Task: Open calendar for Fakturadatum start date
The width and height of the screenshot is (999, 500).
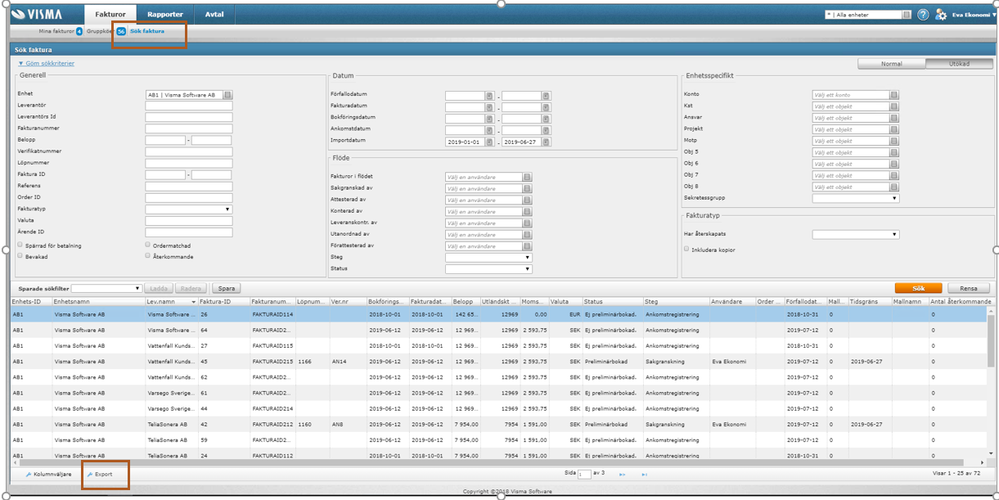Action: 489,107
